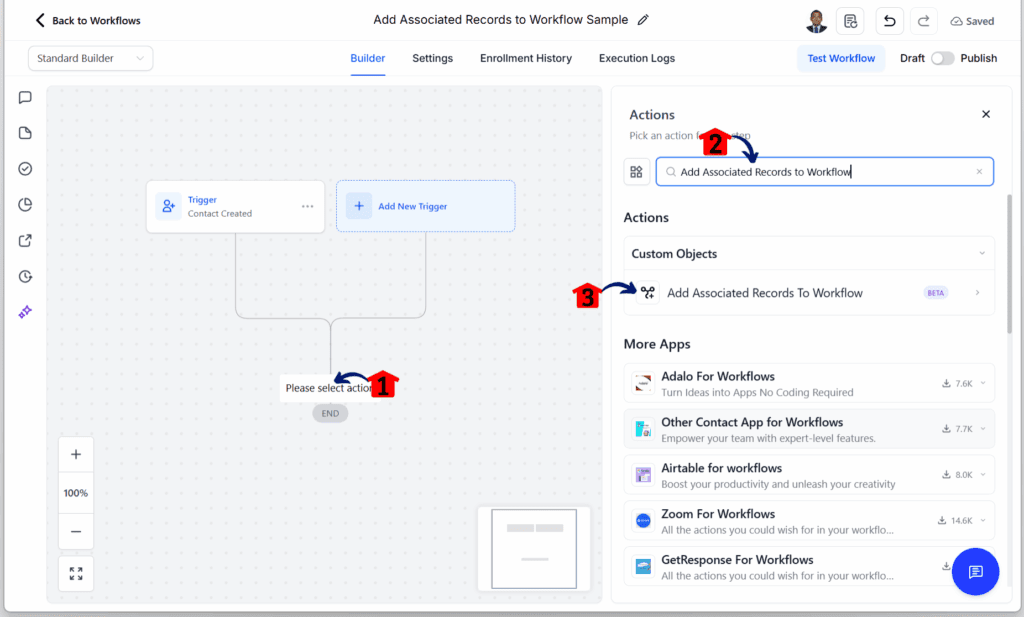Open the Standard Builder dropdown

click(x=90, y=58)
